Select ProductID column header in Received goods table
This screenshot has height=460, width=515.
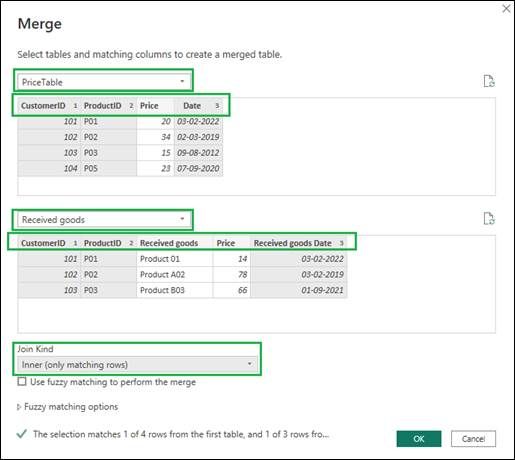(x=108, y=243)
